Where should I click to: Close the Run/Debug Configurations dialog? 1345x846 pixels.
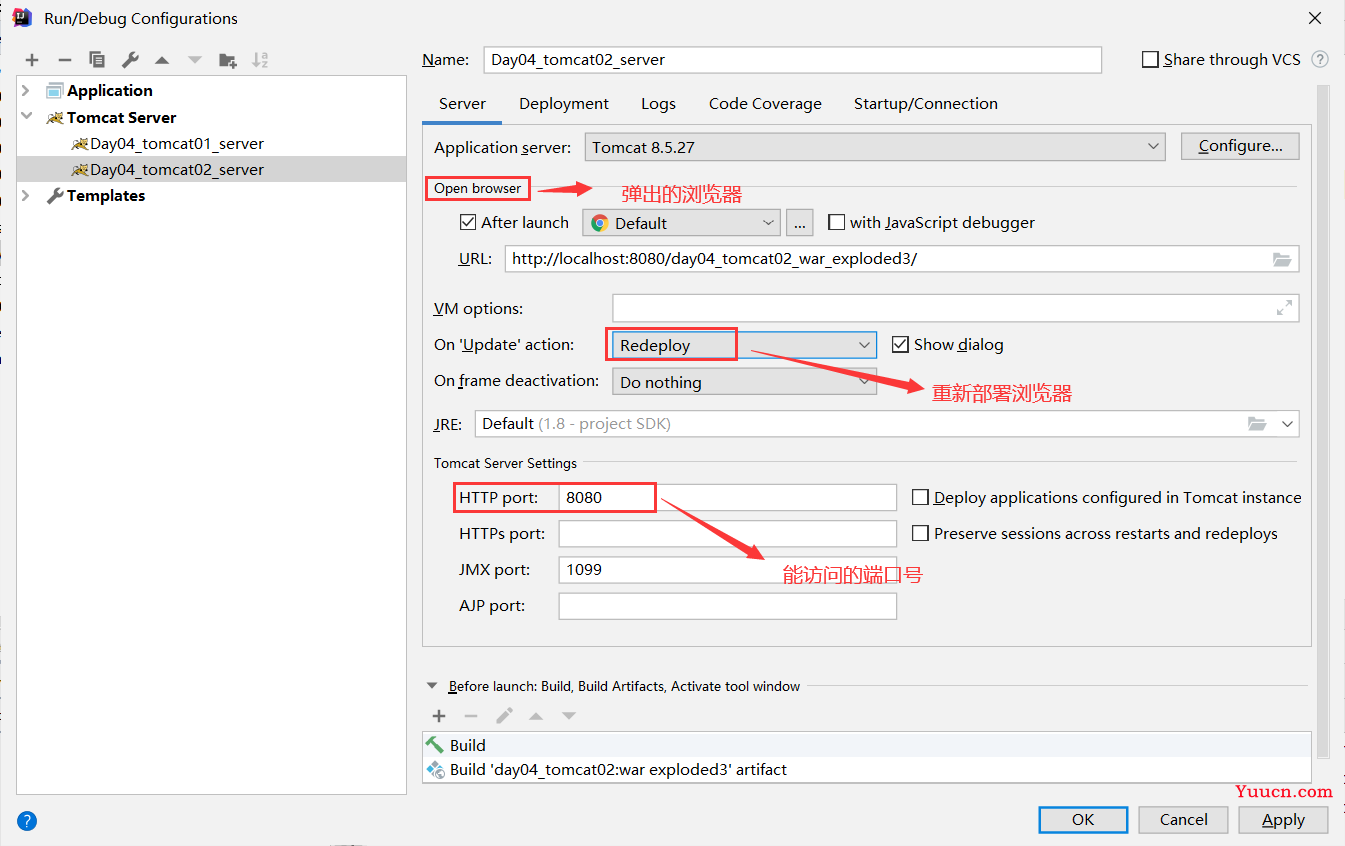coord(1315,18)
